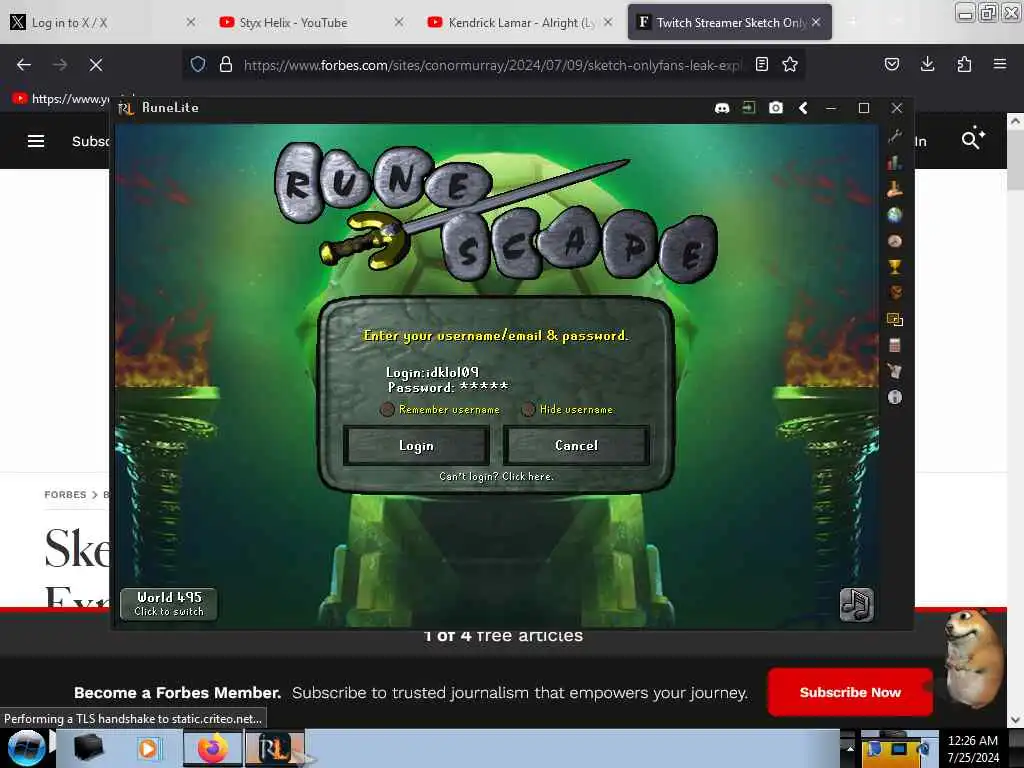This screenshot has height=768, width=1024.
Task: Enable Hide username option
Action: (x=528, y=409)
